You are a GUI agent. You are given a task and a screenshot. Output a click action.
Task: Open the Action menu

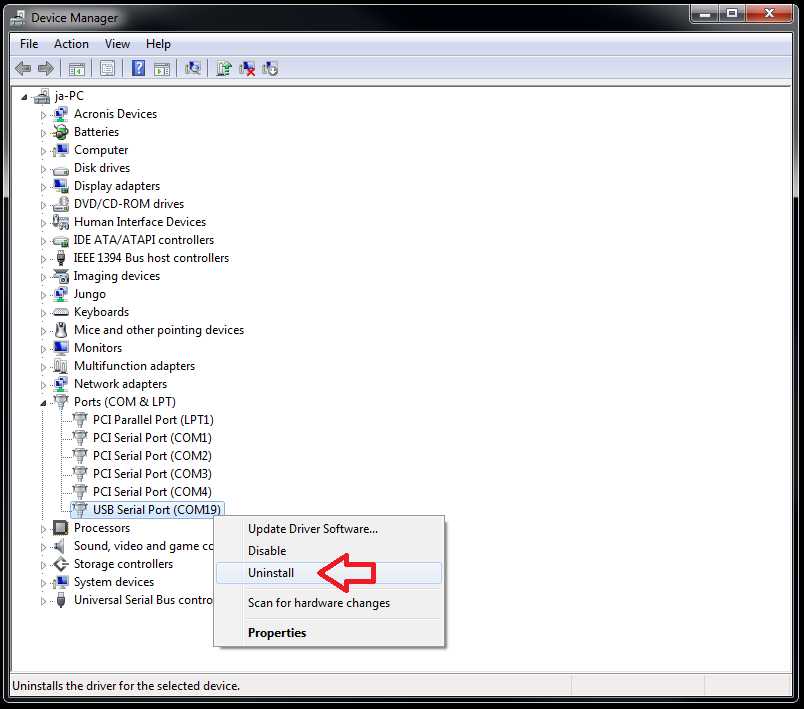(71, 44)
